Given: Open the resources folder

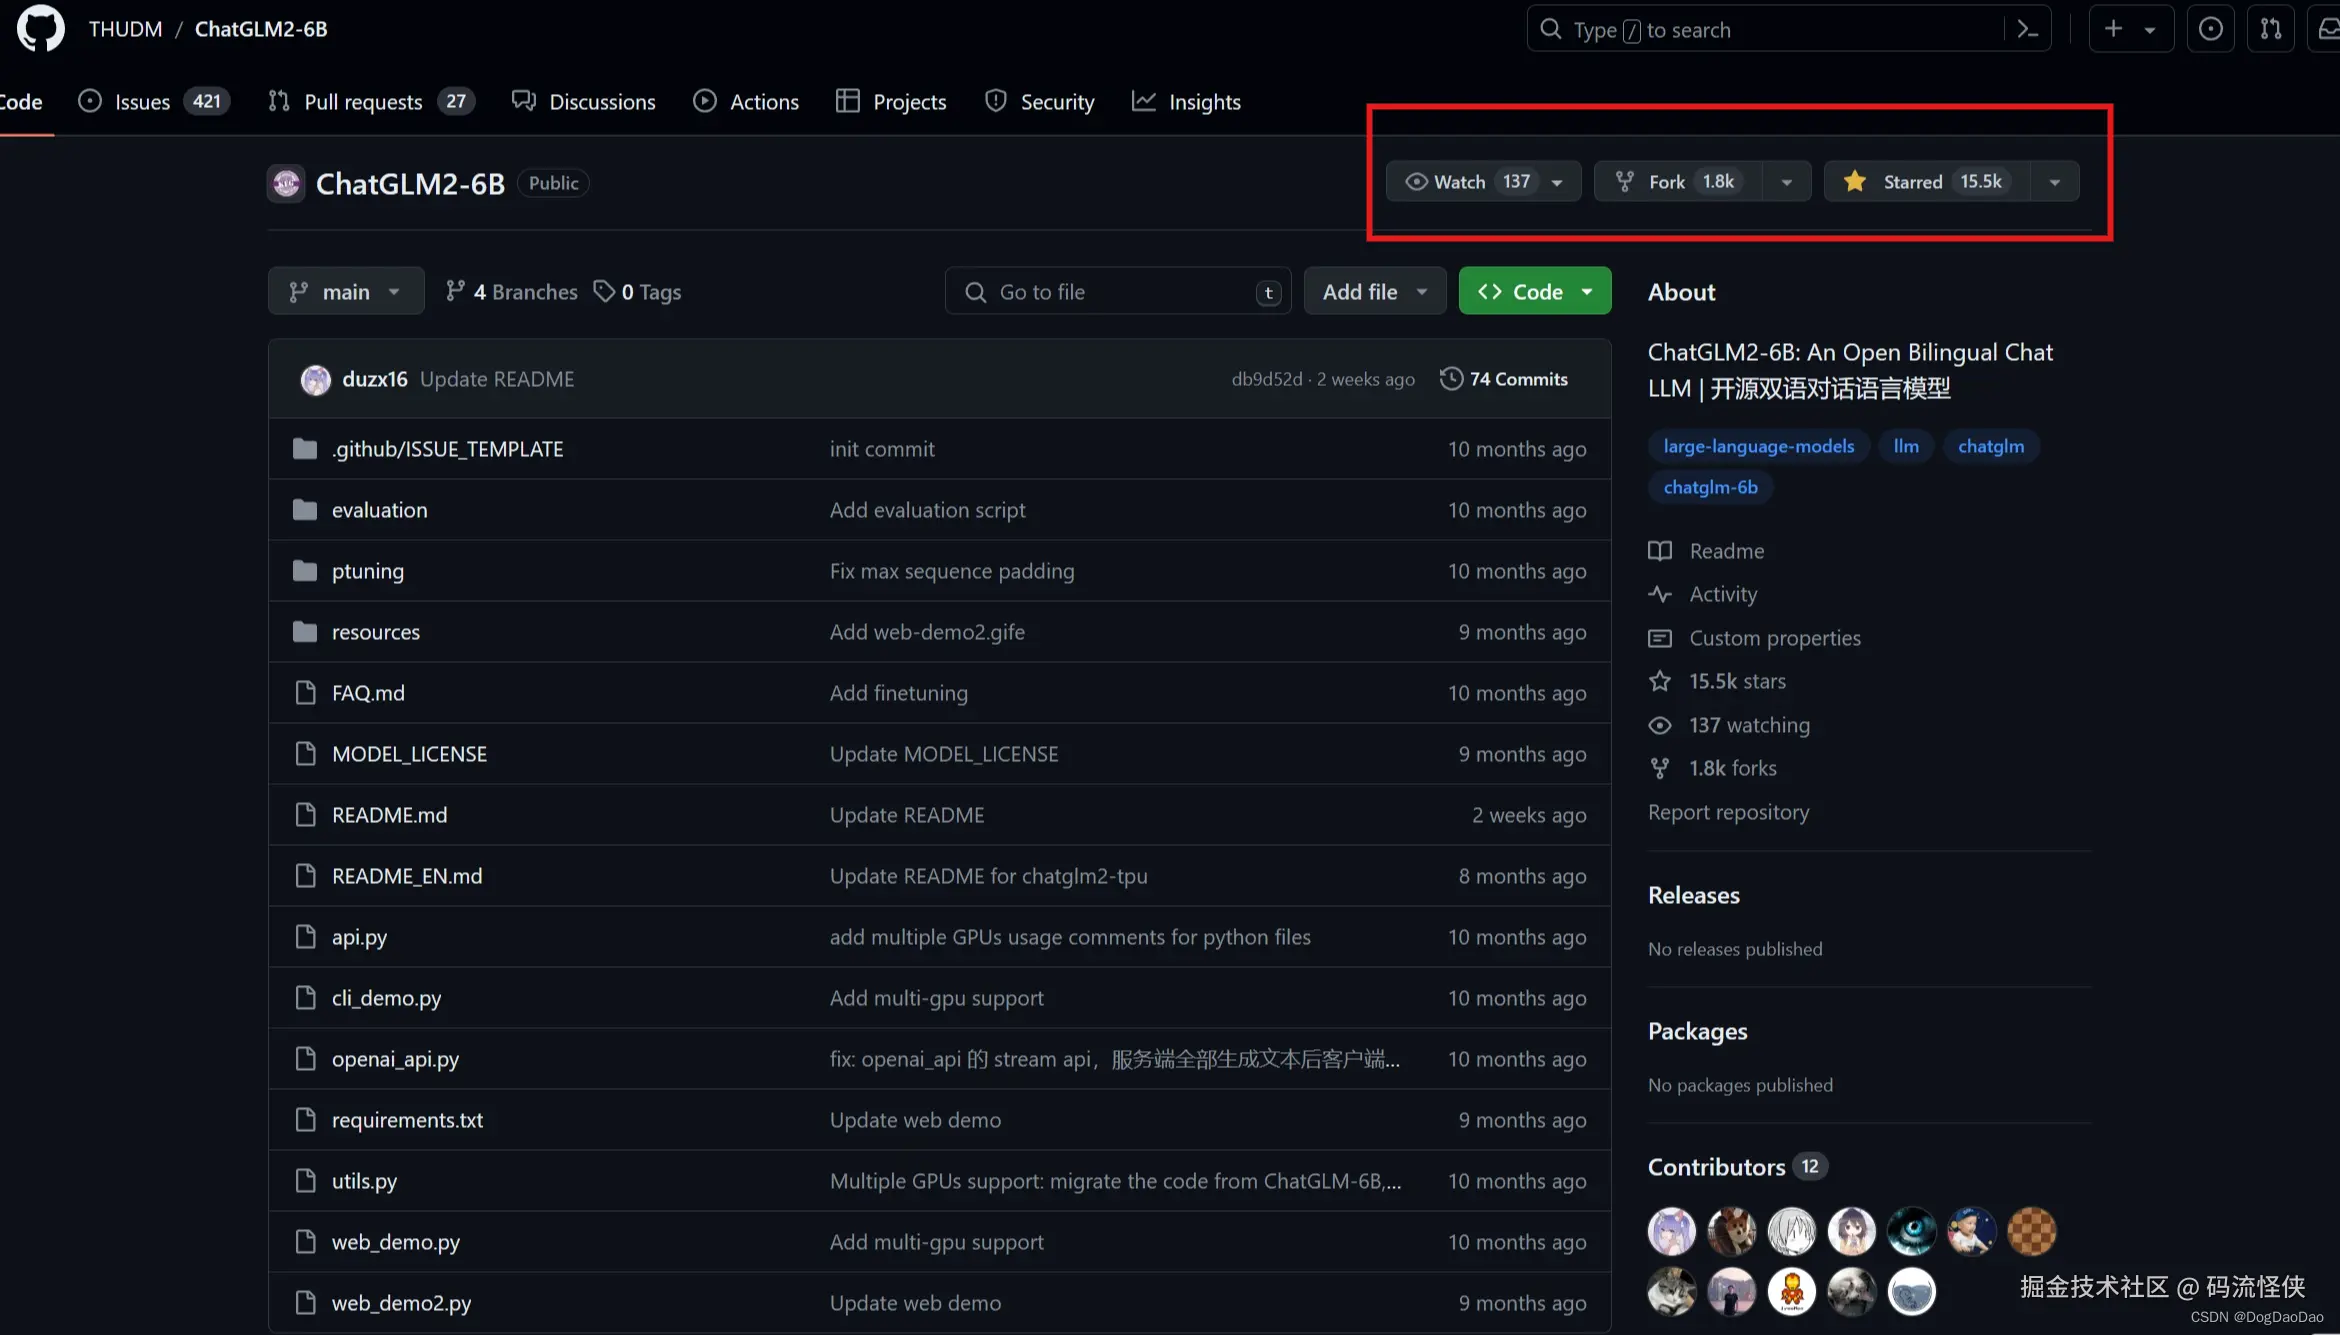Looking at the screenshot, I should (x=376, y=632).
